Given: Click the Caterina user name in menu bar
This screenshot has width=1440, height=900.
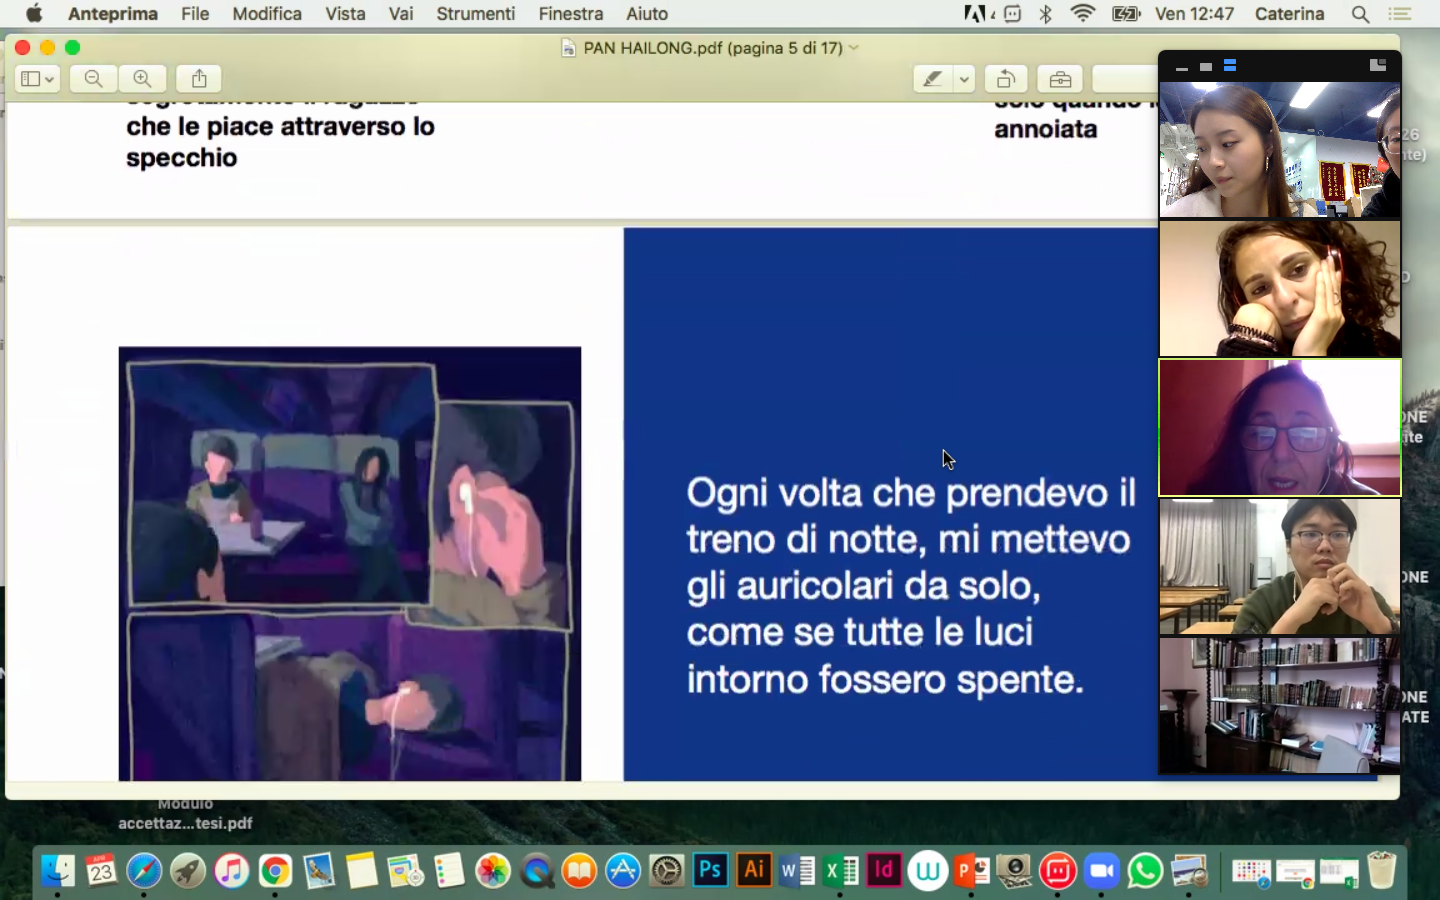Looking at the screenshot, I should click(1289, 14).
